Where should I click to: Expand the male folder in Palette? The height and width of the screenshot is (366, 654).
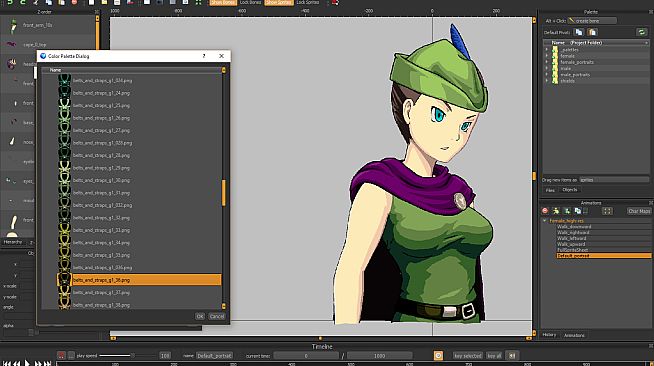pos(547,68)
